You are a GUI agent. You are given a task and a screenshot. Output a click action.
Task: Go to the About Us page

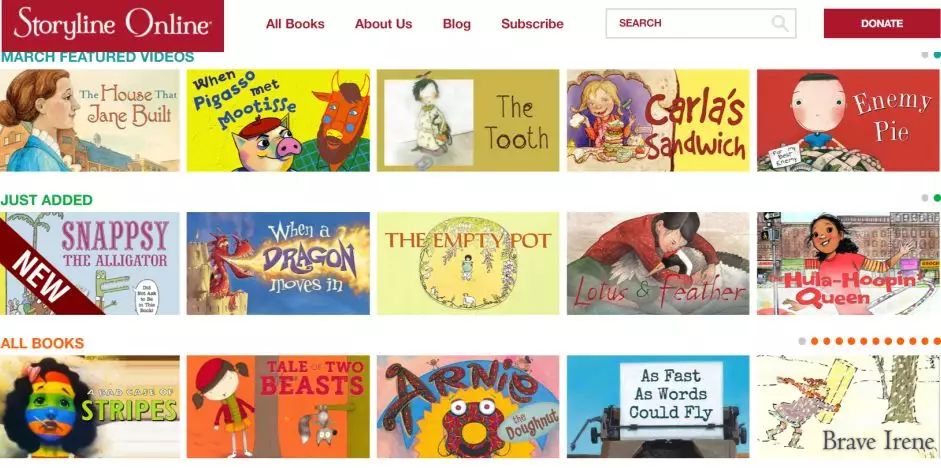tap(383, 24)
